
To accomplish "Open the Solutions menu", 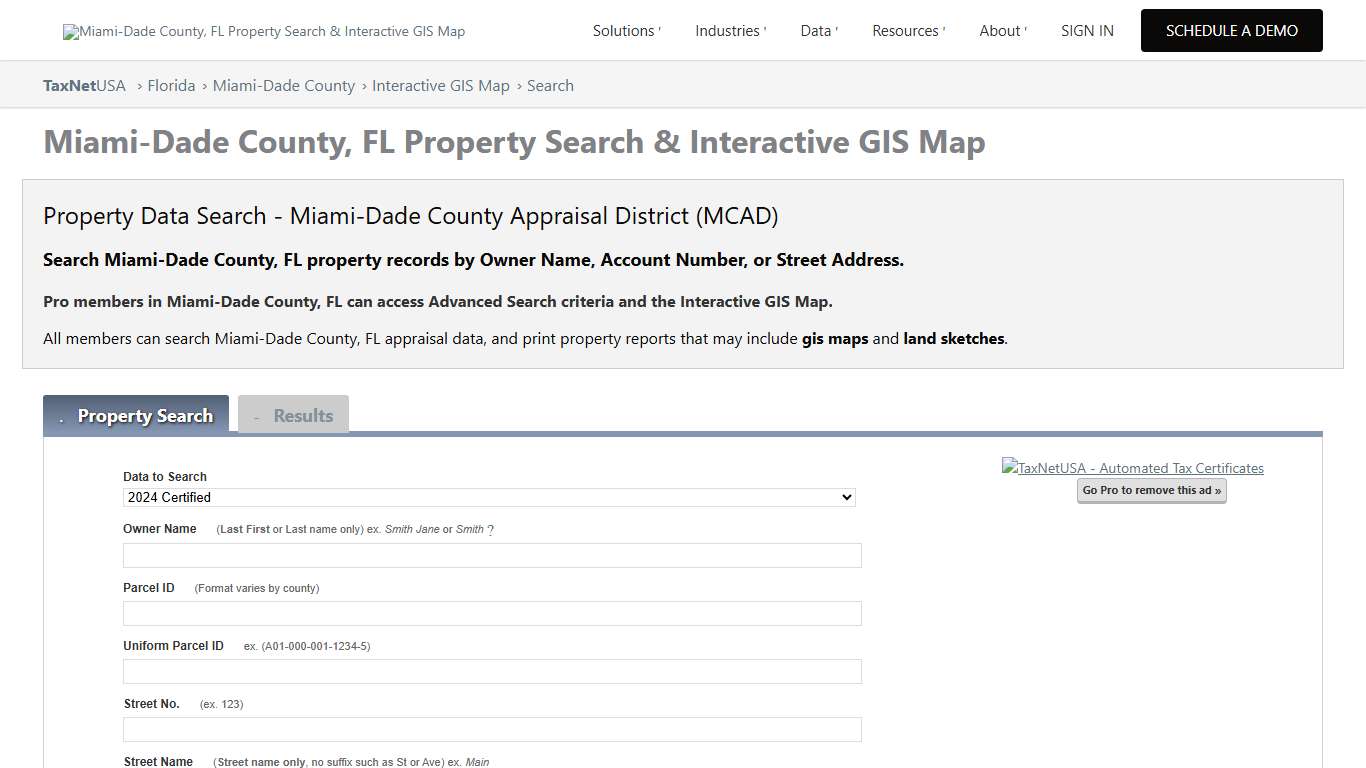I will point(623,30).
